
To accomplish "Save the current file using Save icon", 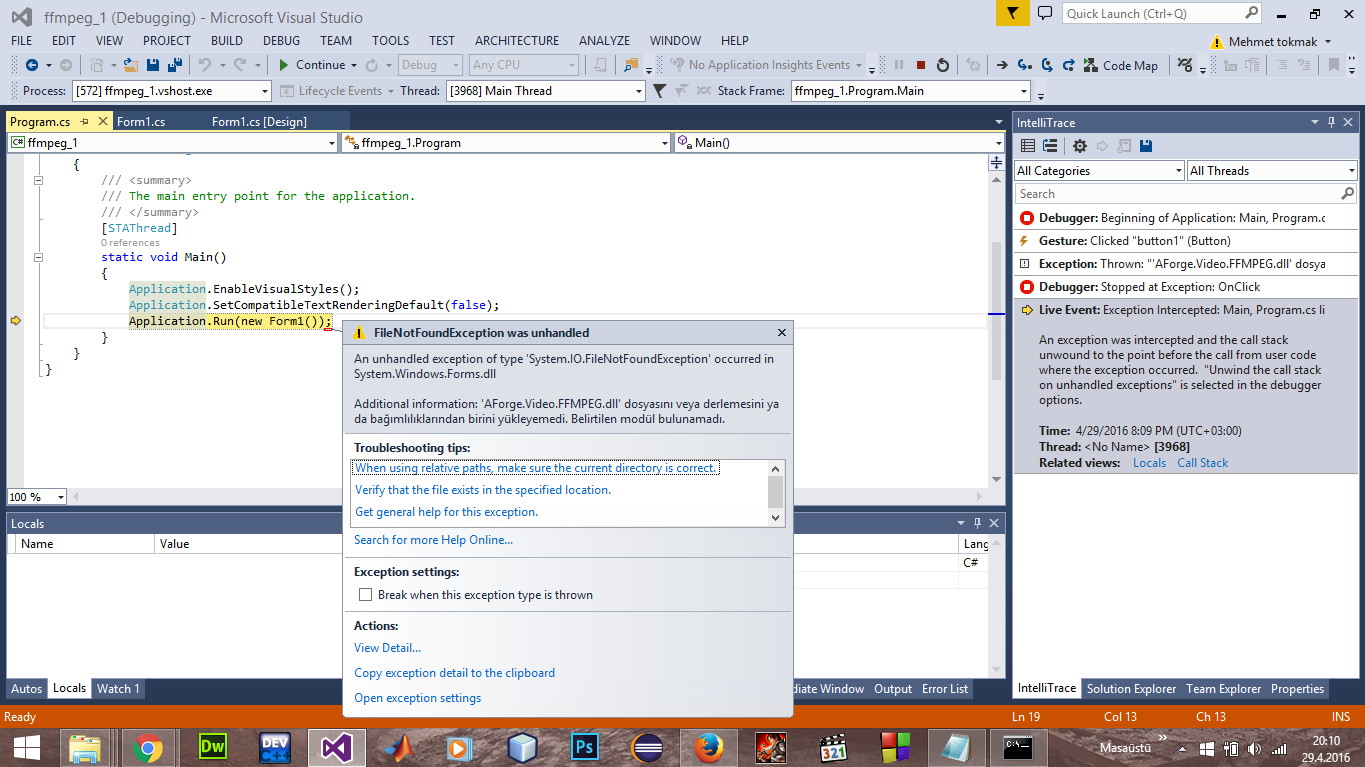I will (x=153, y=65).
